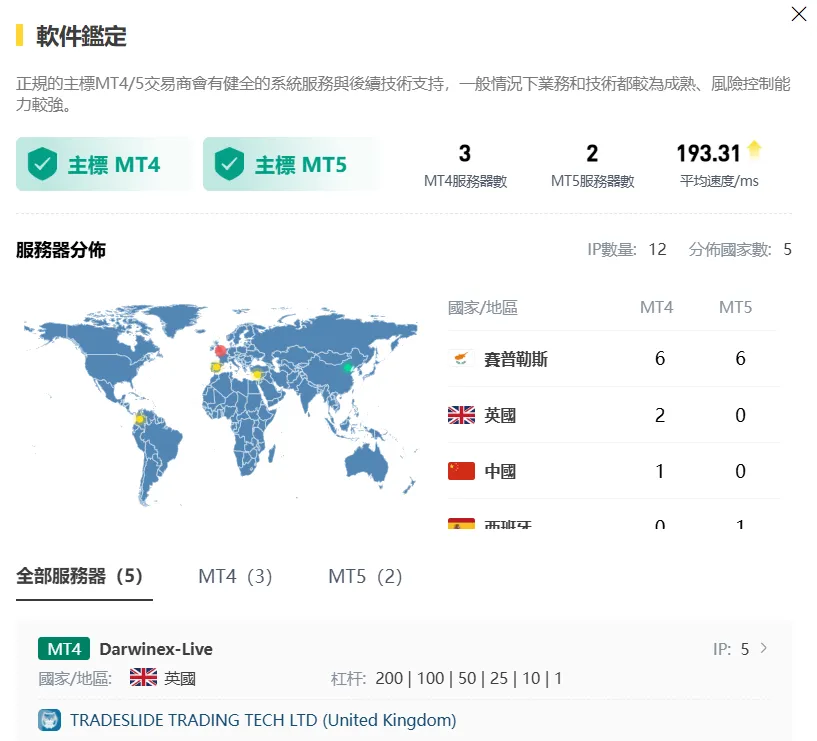Switch to MT4 (3) tab
The height and width of the screenshot is (741, 817).
(235, 576)
